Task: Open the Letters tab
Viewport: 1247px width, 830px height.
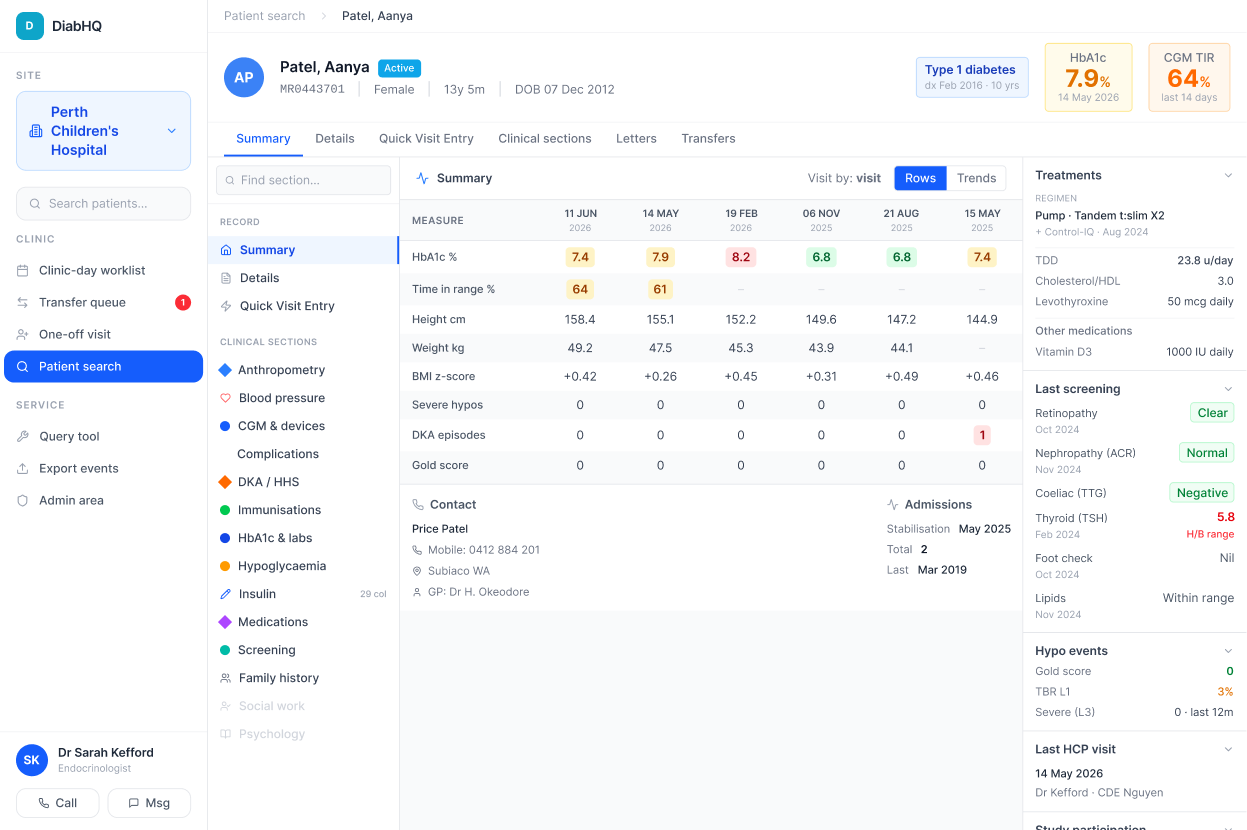Action: click(636, 139)
